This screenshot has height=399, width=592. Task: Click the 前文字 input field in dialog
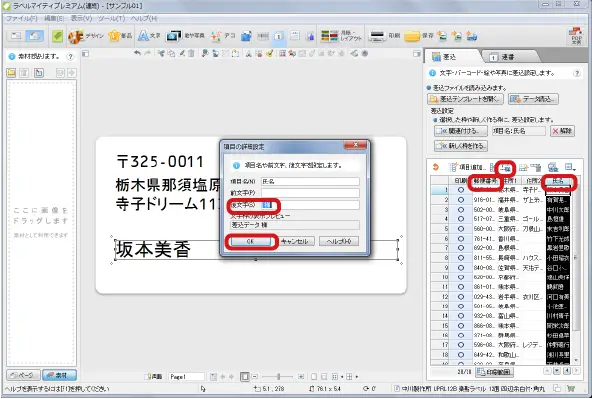pos(310,193)
